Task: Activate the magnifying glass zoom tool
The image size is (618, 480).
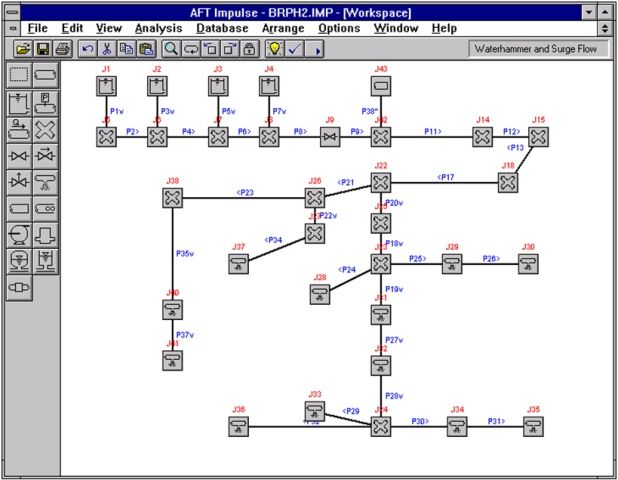Action: point(171,49)
